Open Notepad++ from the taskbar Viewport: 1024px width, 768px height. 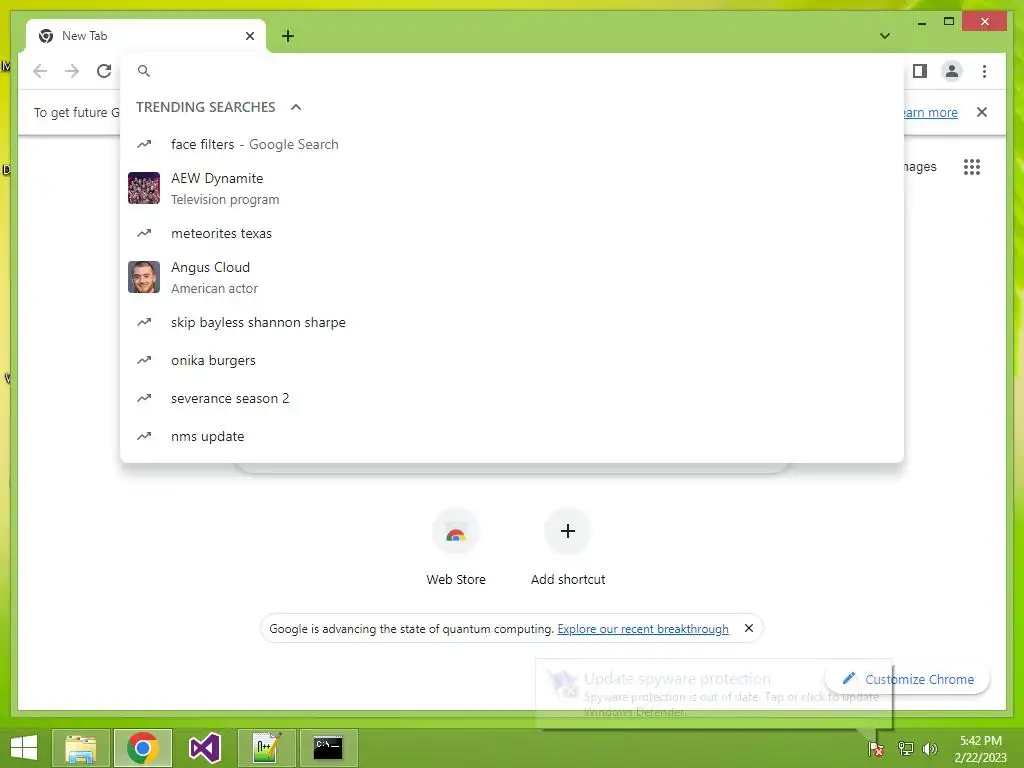point(266,748)
